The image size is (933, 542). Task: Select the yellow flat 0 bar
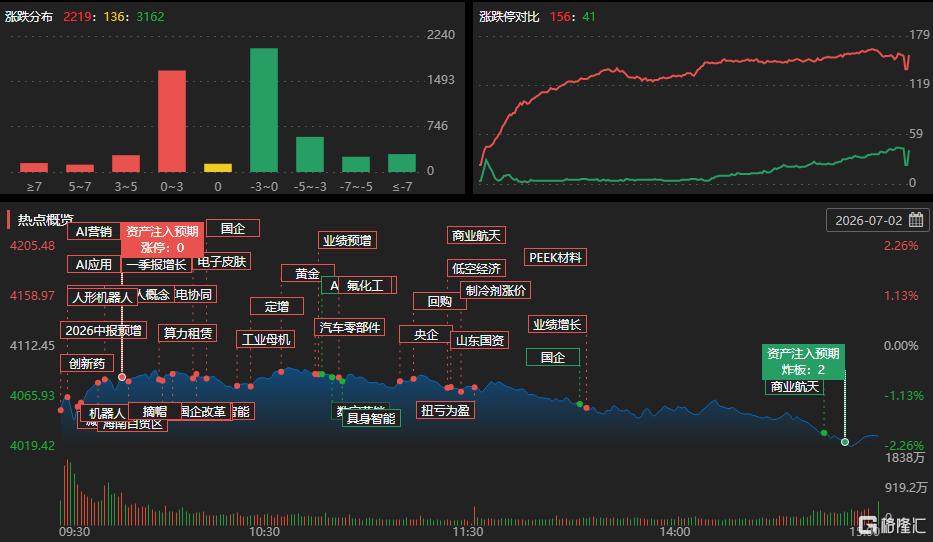pos(218,168)
